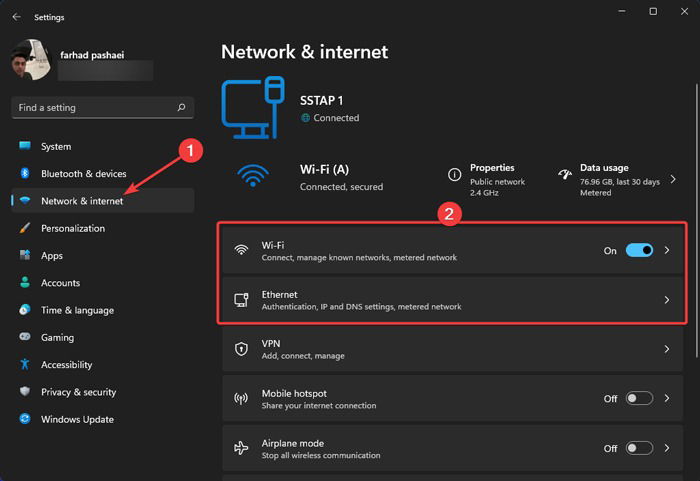Open the Bluetooth & devices icon
700x481 pixels.
coord(25,173)
